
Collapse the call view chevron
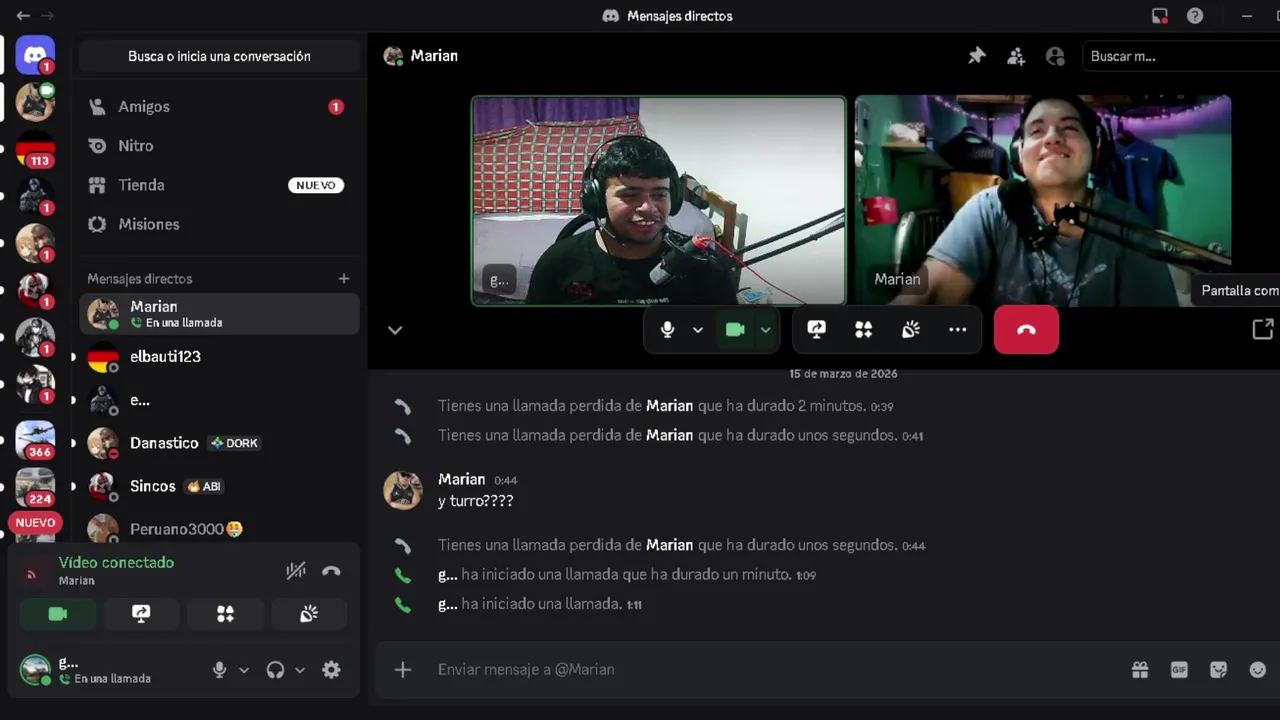pos(395,330)
